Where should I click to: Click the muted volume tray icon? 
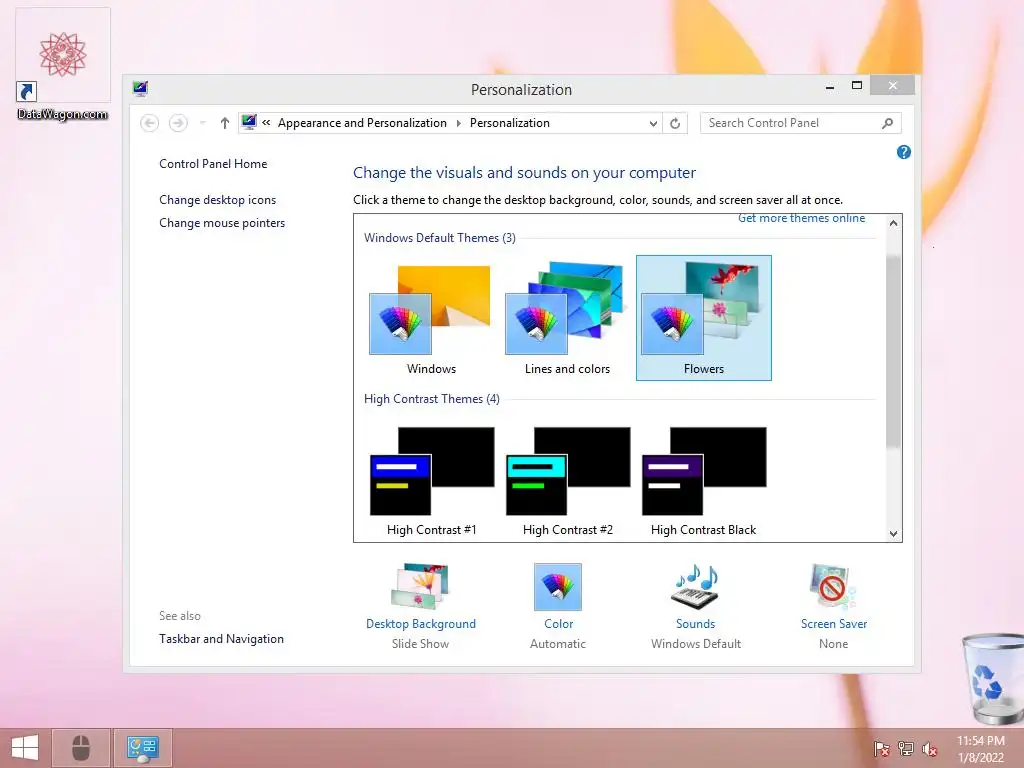929,748
